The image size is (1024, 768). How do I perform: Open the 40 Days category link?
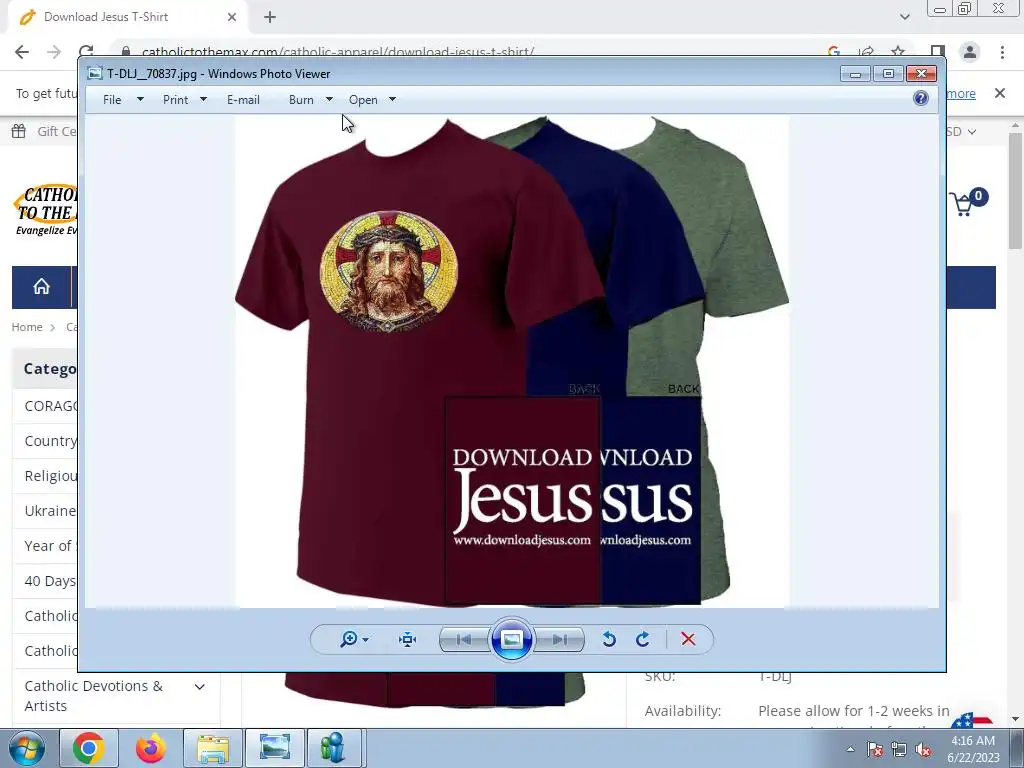[x=50, y=581]
